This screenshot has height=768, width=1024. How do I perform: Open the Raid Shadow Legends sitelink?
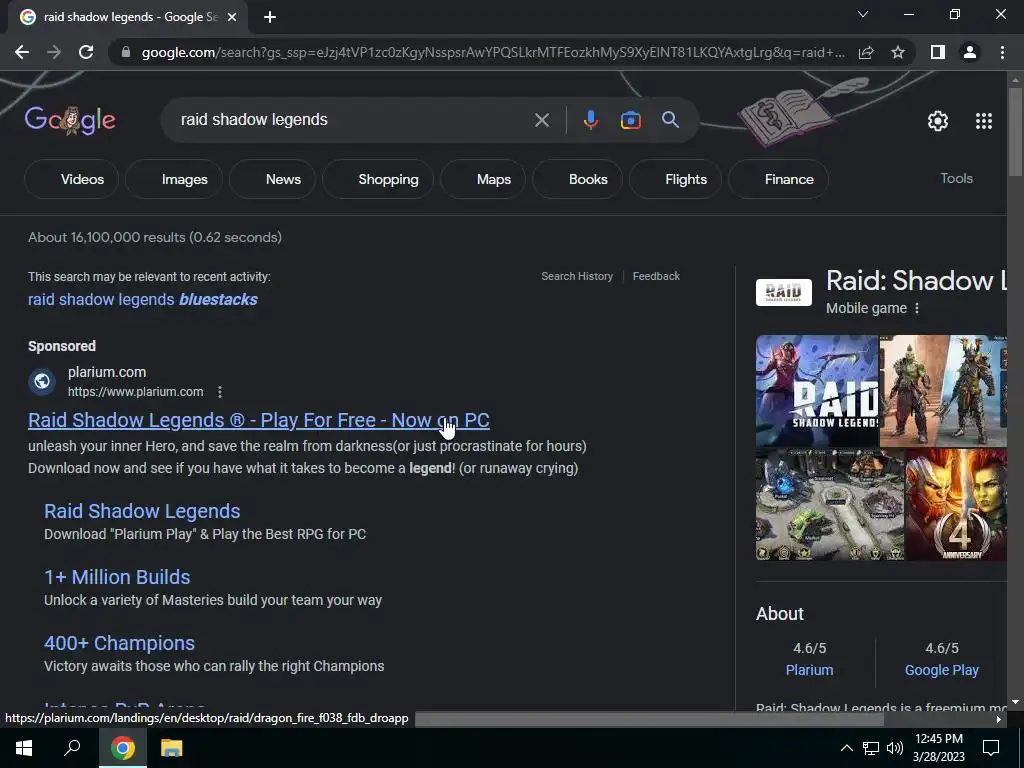pyautogui.click(x=142, y=511)
